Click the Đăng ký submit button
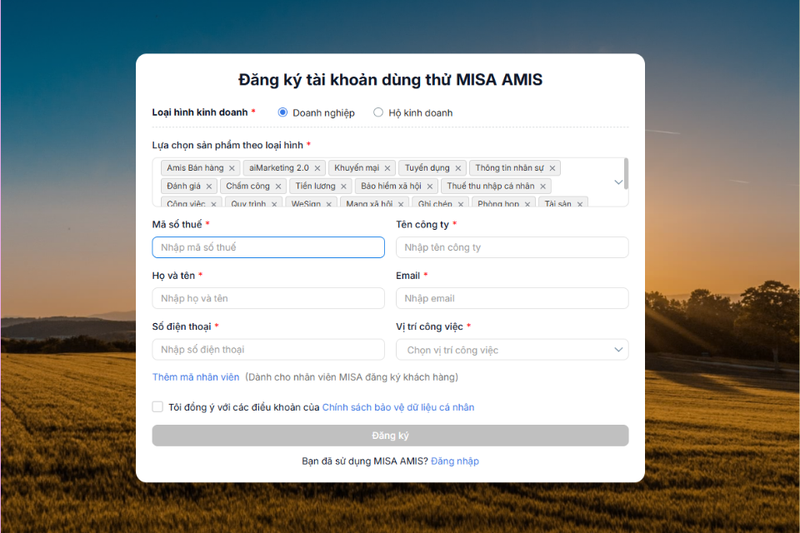The image size is (800, 533). pyautogui.click(x=390, y=436)
